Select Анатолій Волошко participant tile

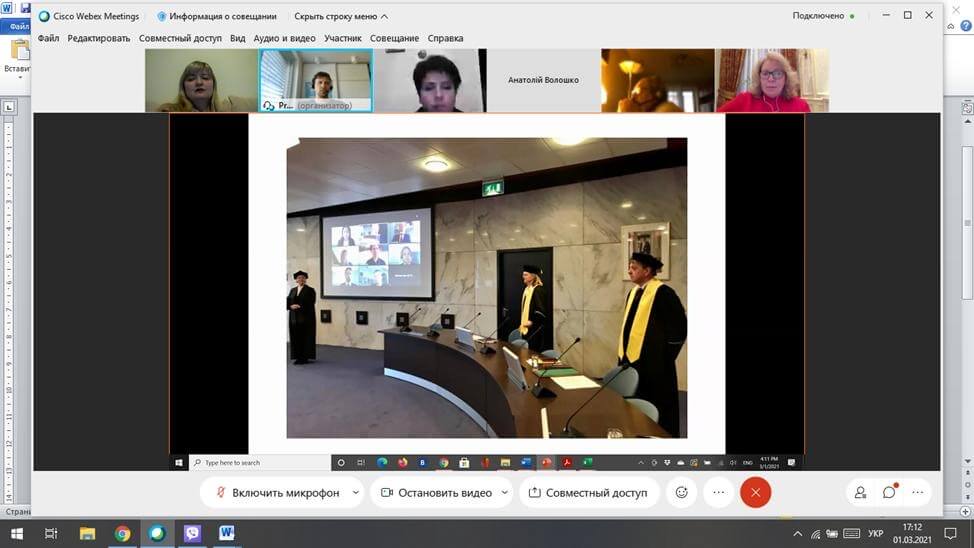click(x=543, y=80)
